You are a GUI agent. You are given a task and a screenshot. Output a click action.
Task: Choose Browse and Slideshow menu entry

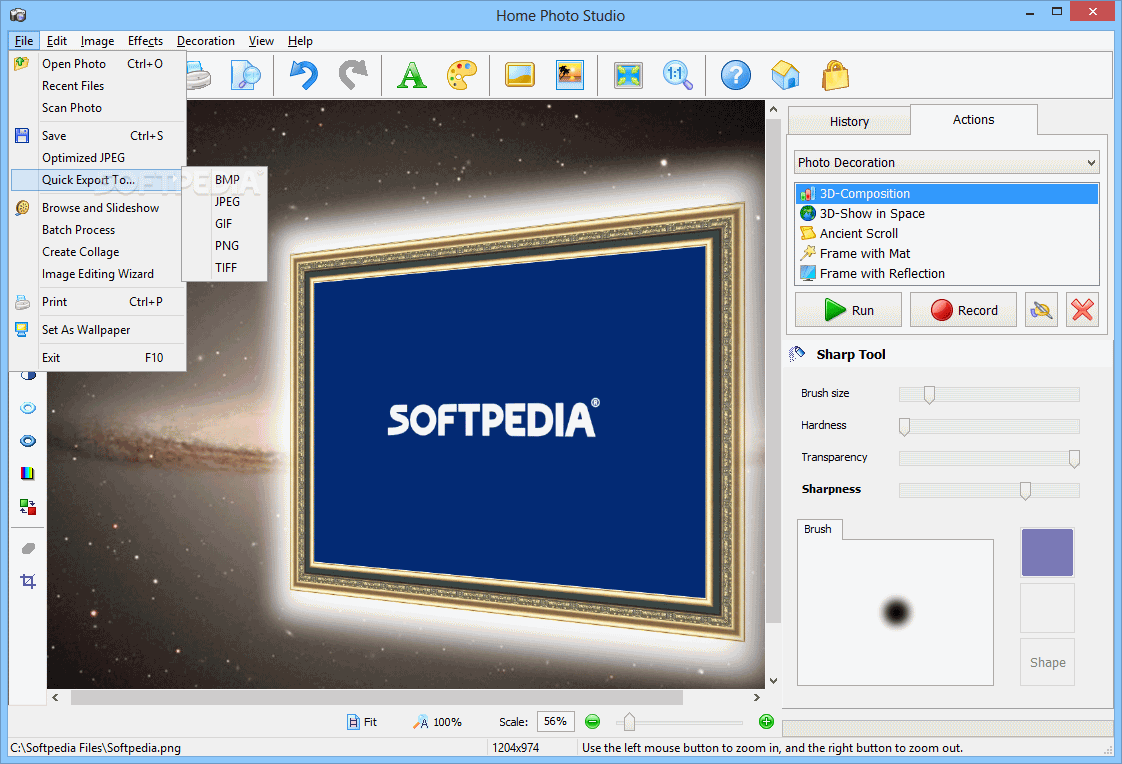click(98, 207)
